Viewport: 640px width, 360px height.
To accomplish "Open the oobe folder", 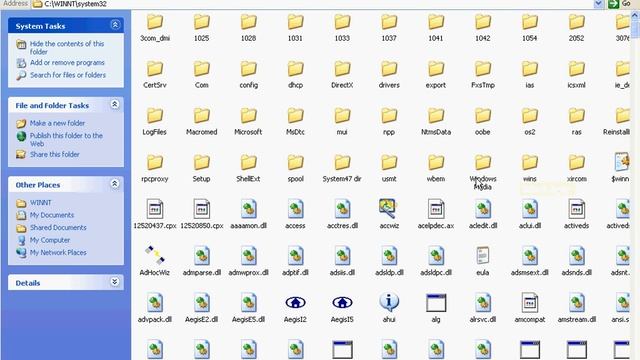I will (483, 116).
